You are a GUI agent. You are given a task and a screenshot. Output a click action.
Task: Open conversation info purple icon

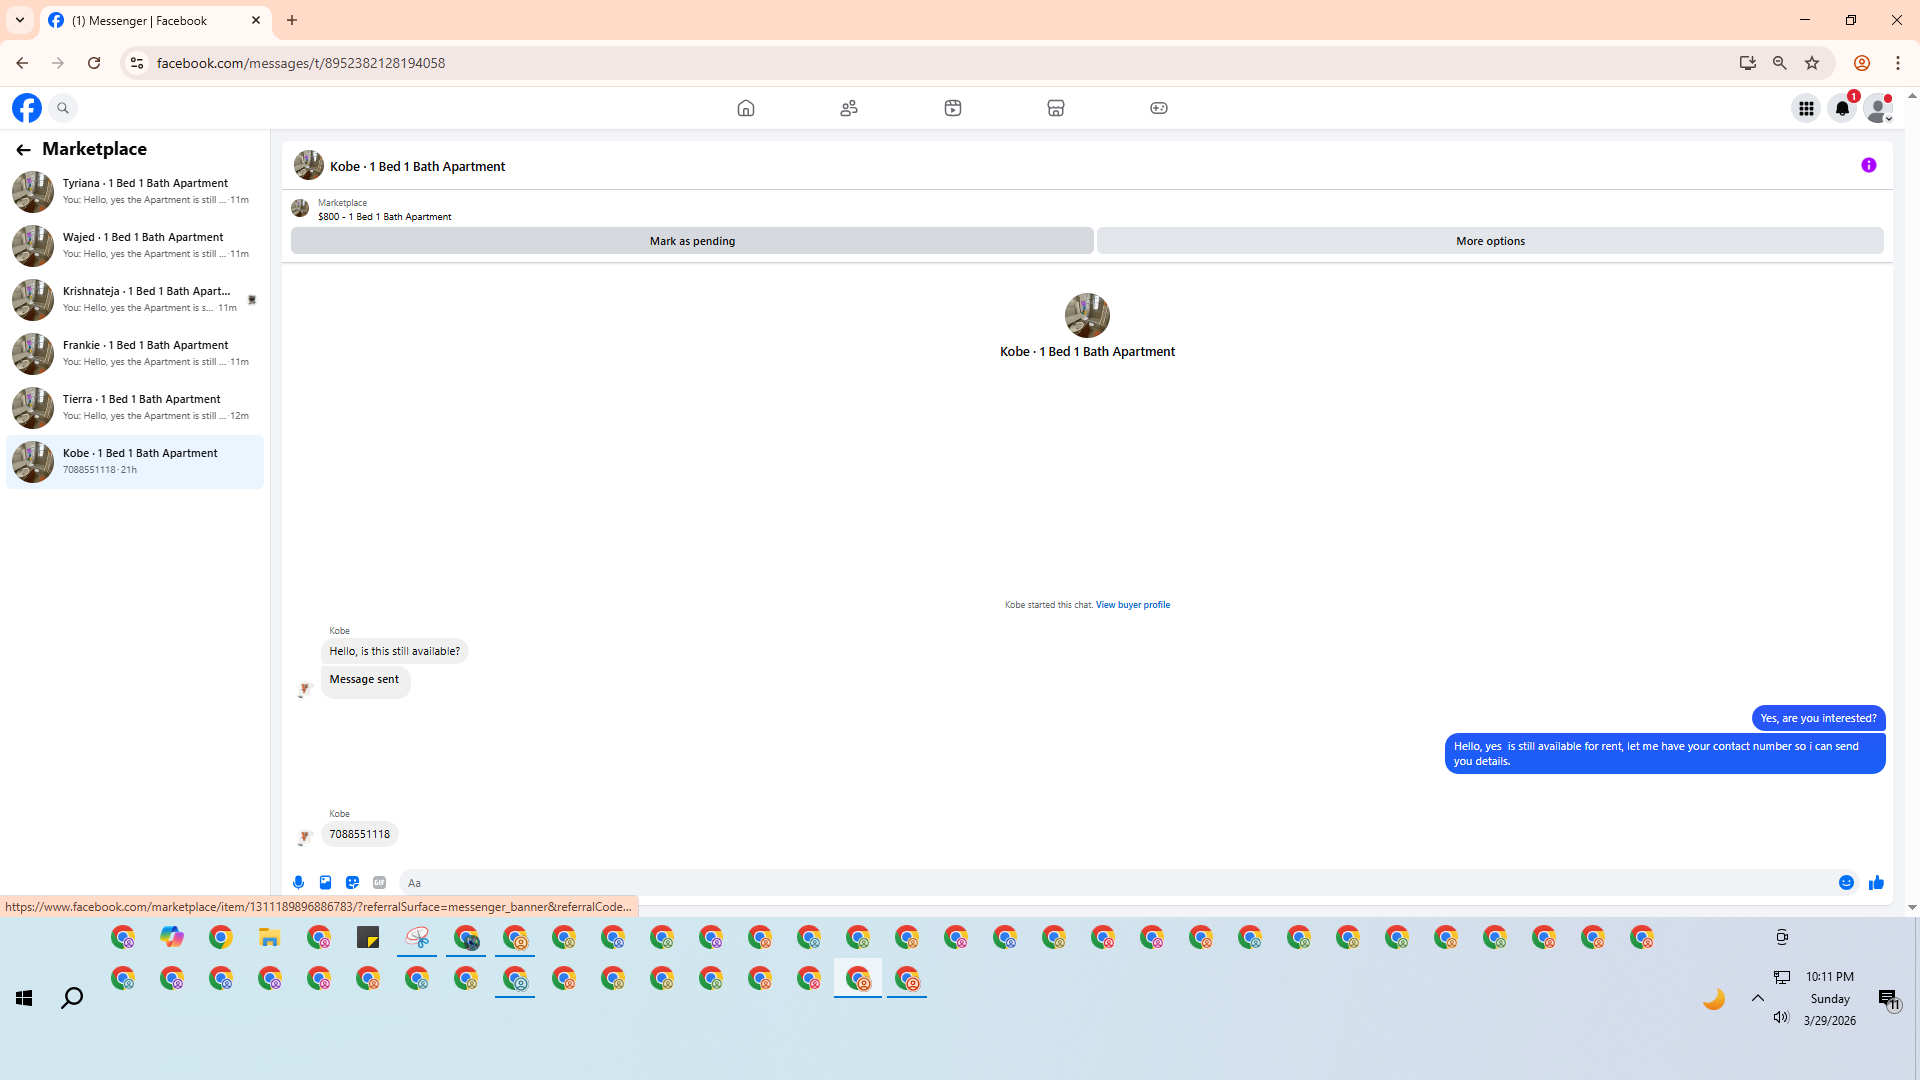[1869, 165]
